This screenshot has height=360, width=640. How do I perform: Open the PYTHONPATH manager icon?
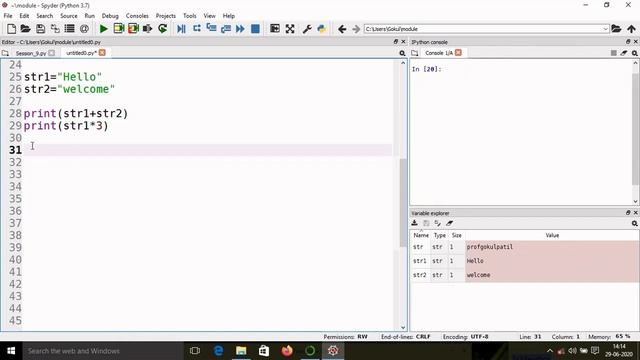coord(322,29)
